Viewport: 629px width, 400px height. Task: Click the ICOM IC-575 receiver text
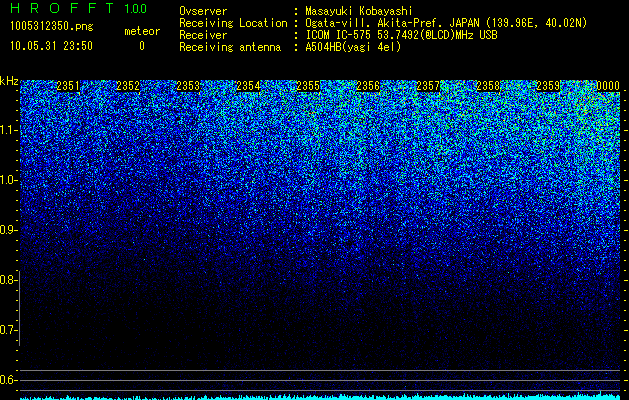[401, 35]
